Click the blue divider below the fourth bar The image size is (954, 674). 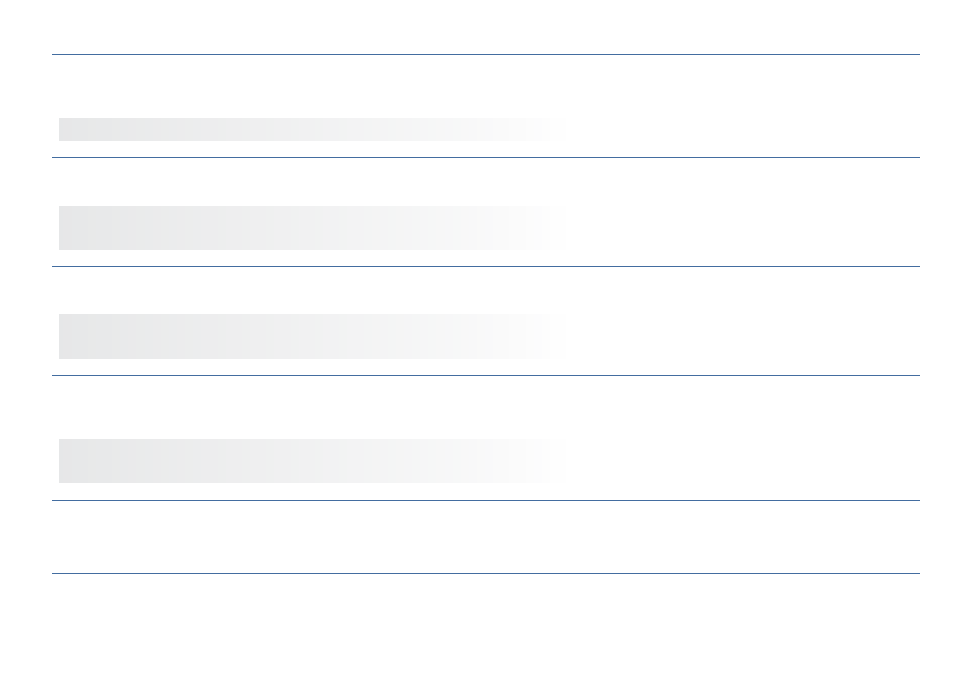[x=486, y=501]
